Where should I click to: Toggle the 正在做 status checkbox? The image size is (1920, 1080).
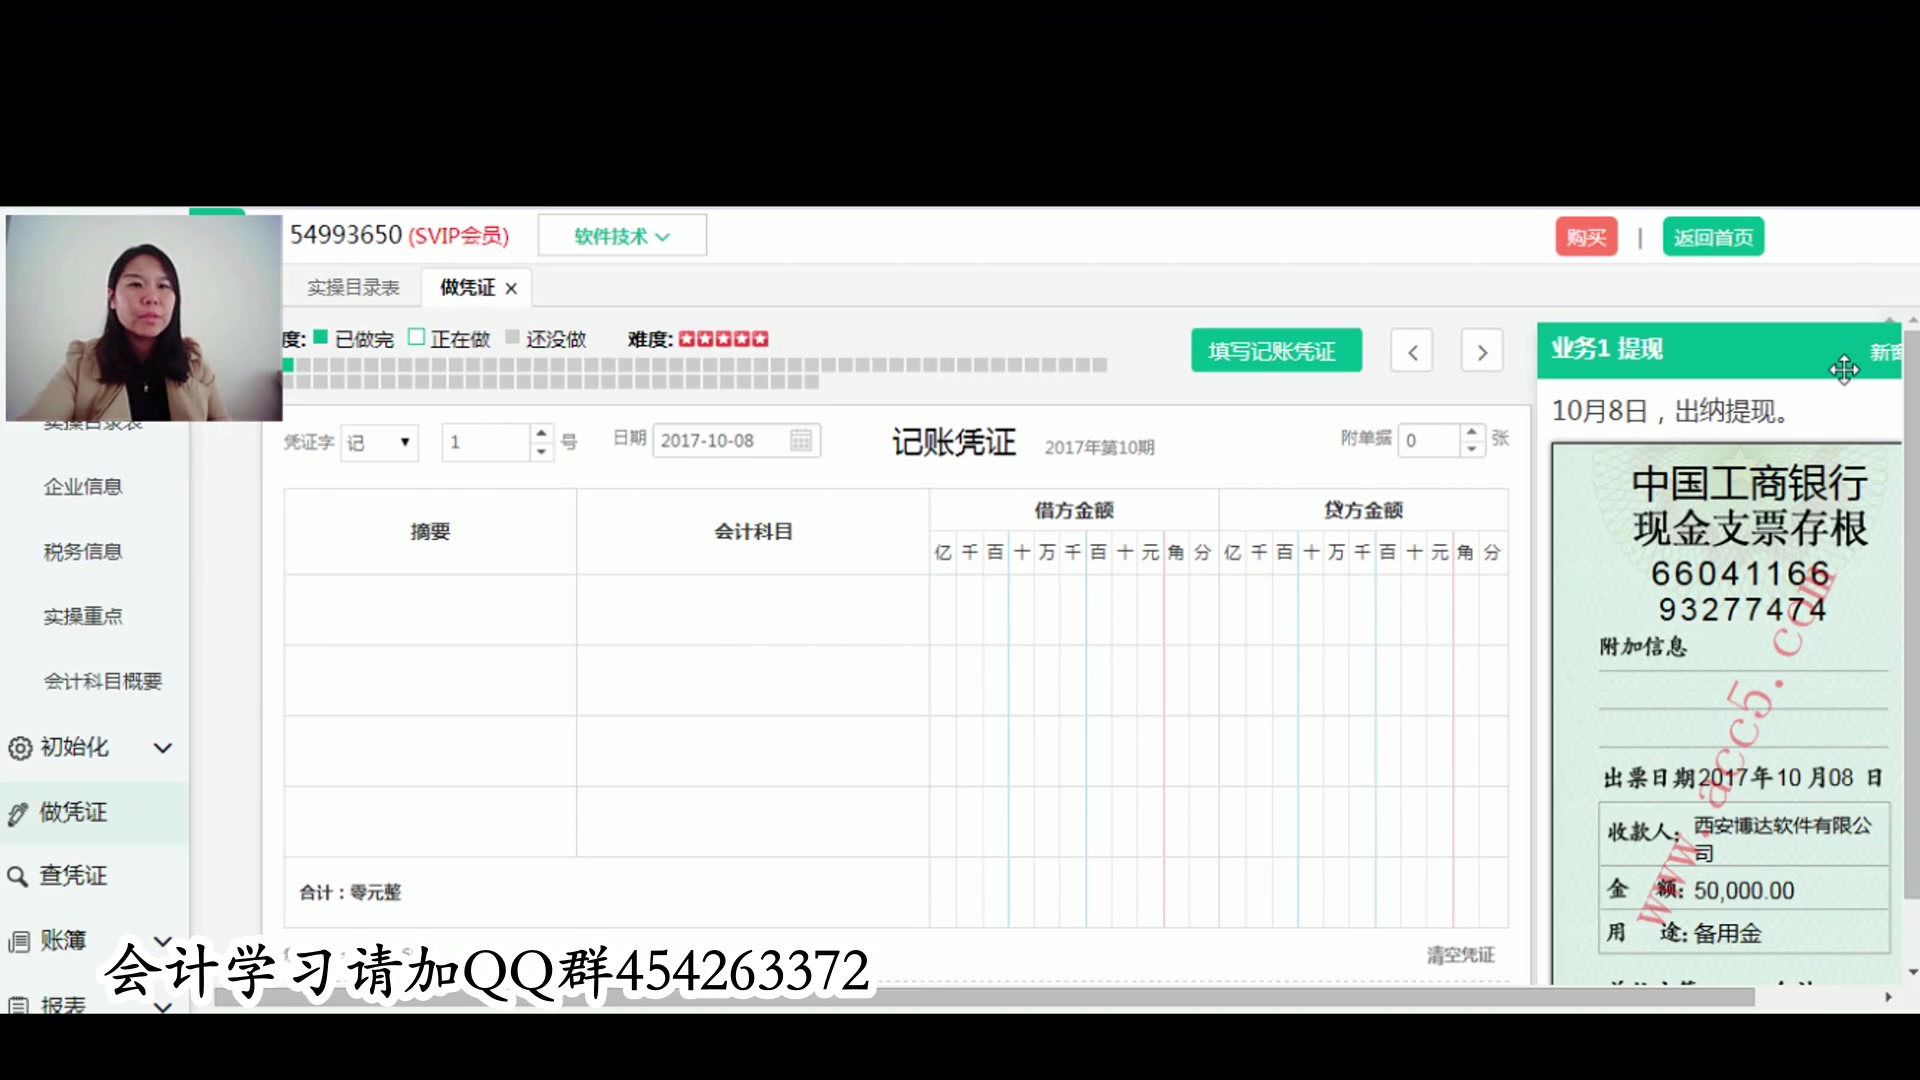tap(416, 337)
